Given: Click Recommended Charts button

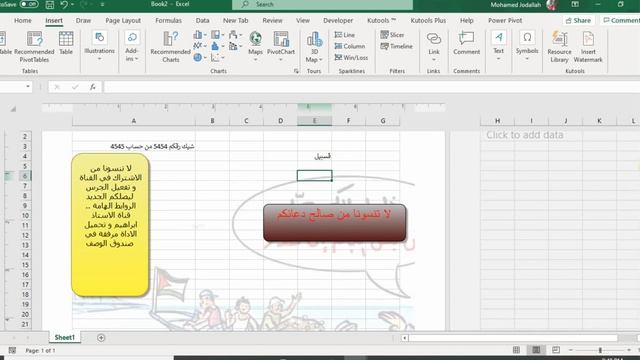Looking at the screenshot, I should pos(171,47).
